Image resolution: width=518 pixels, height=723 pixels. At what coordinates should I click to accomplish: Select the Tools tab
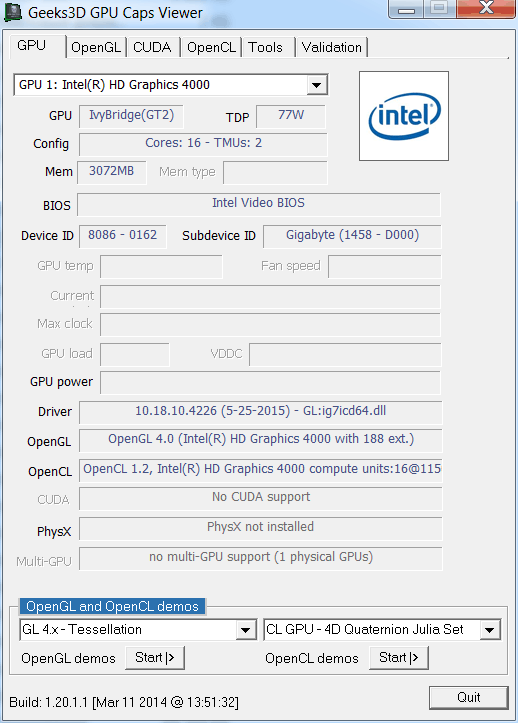pyautogui.click(x=266, y=47)
